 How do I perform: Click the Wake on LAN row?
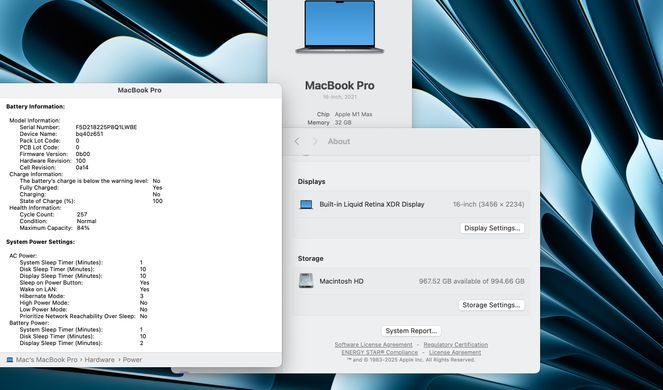click(84, 289)
